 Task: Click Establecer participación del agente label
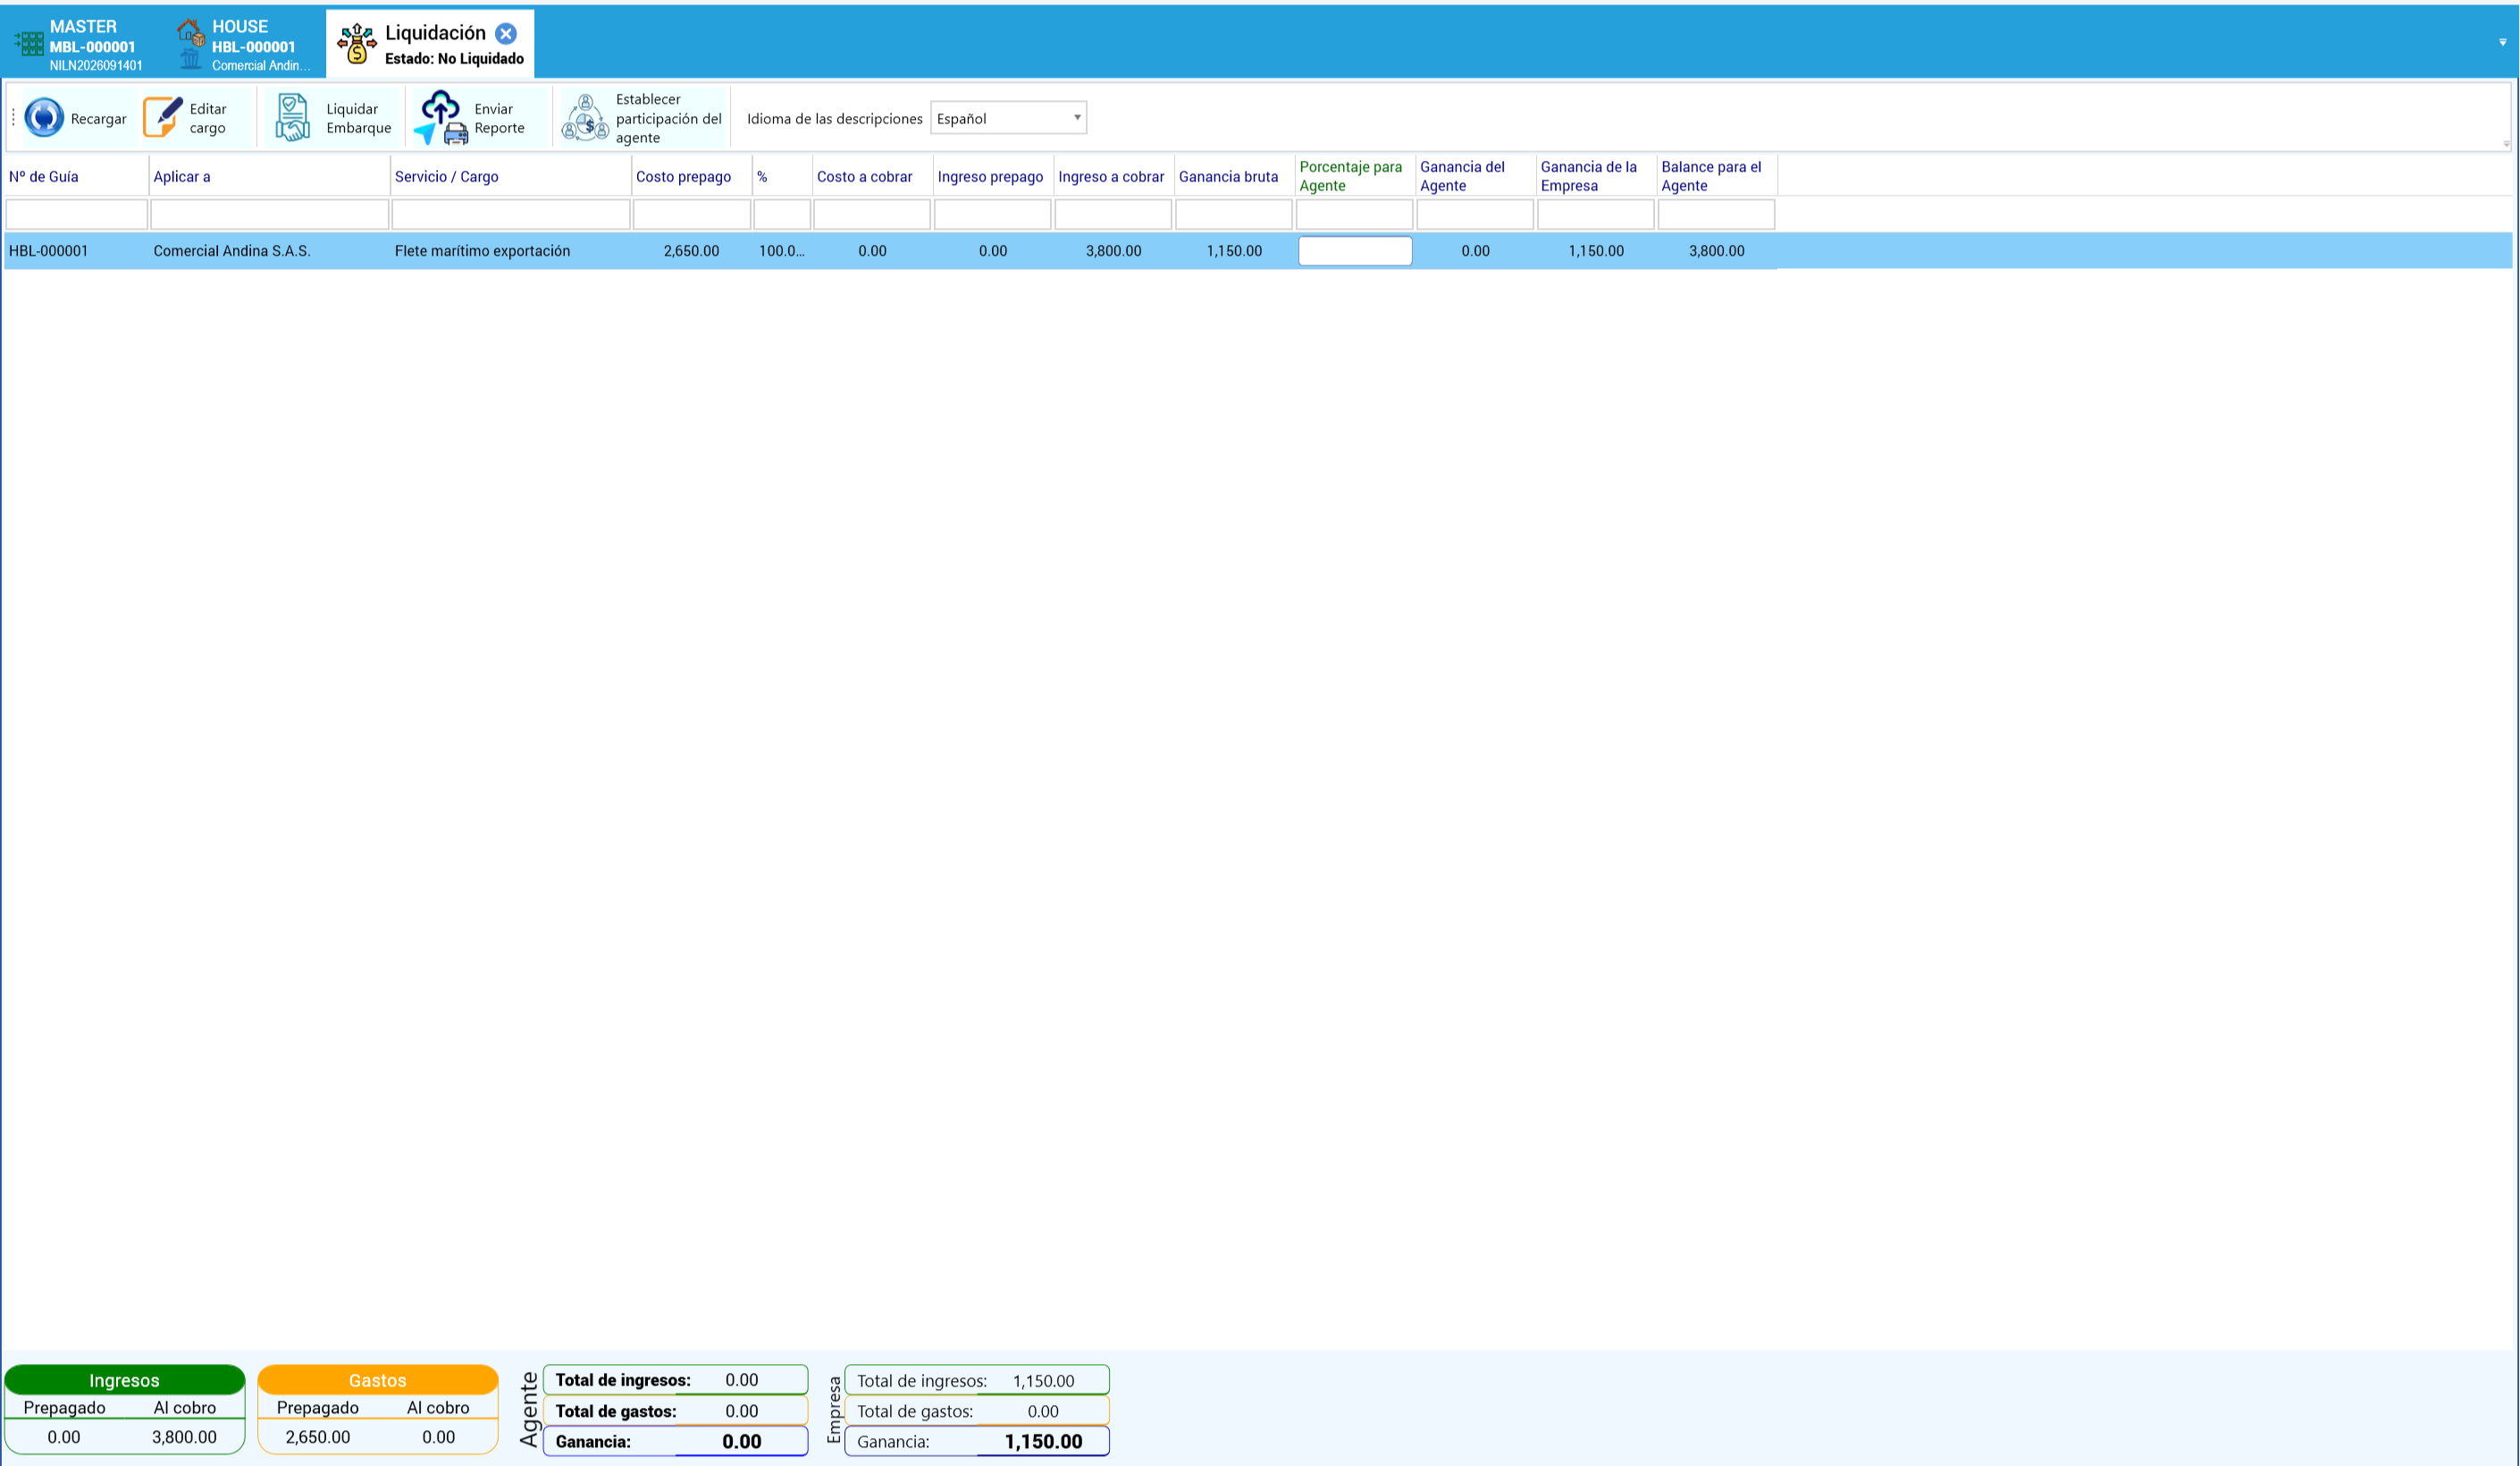668,118
